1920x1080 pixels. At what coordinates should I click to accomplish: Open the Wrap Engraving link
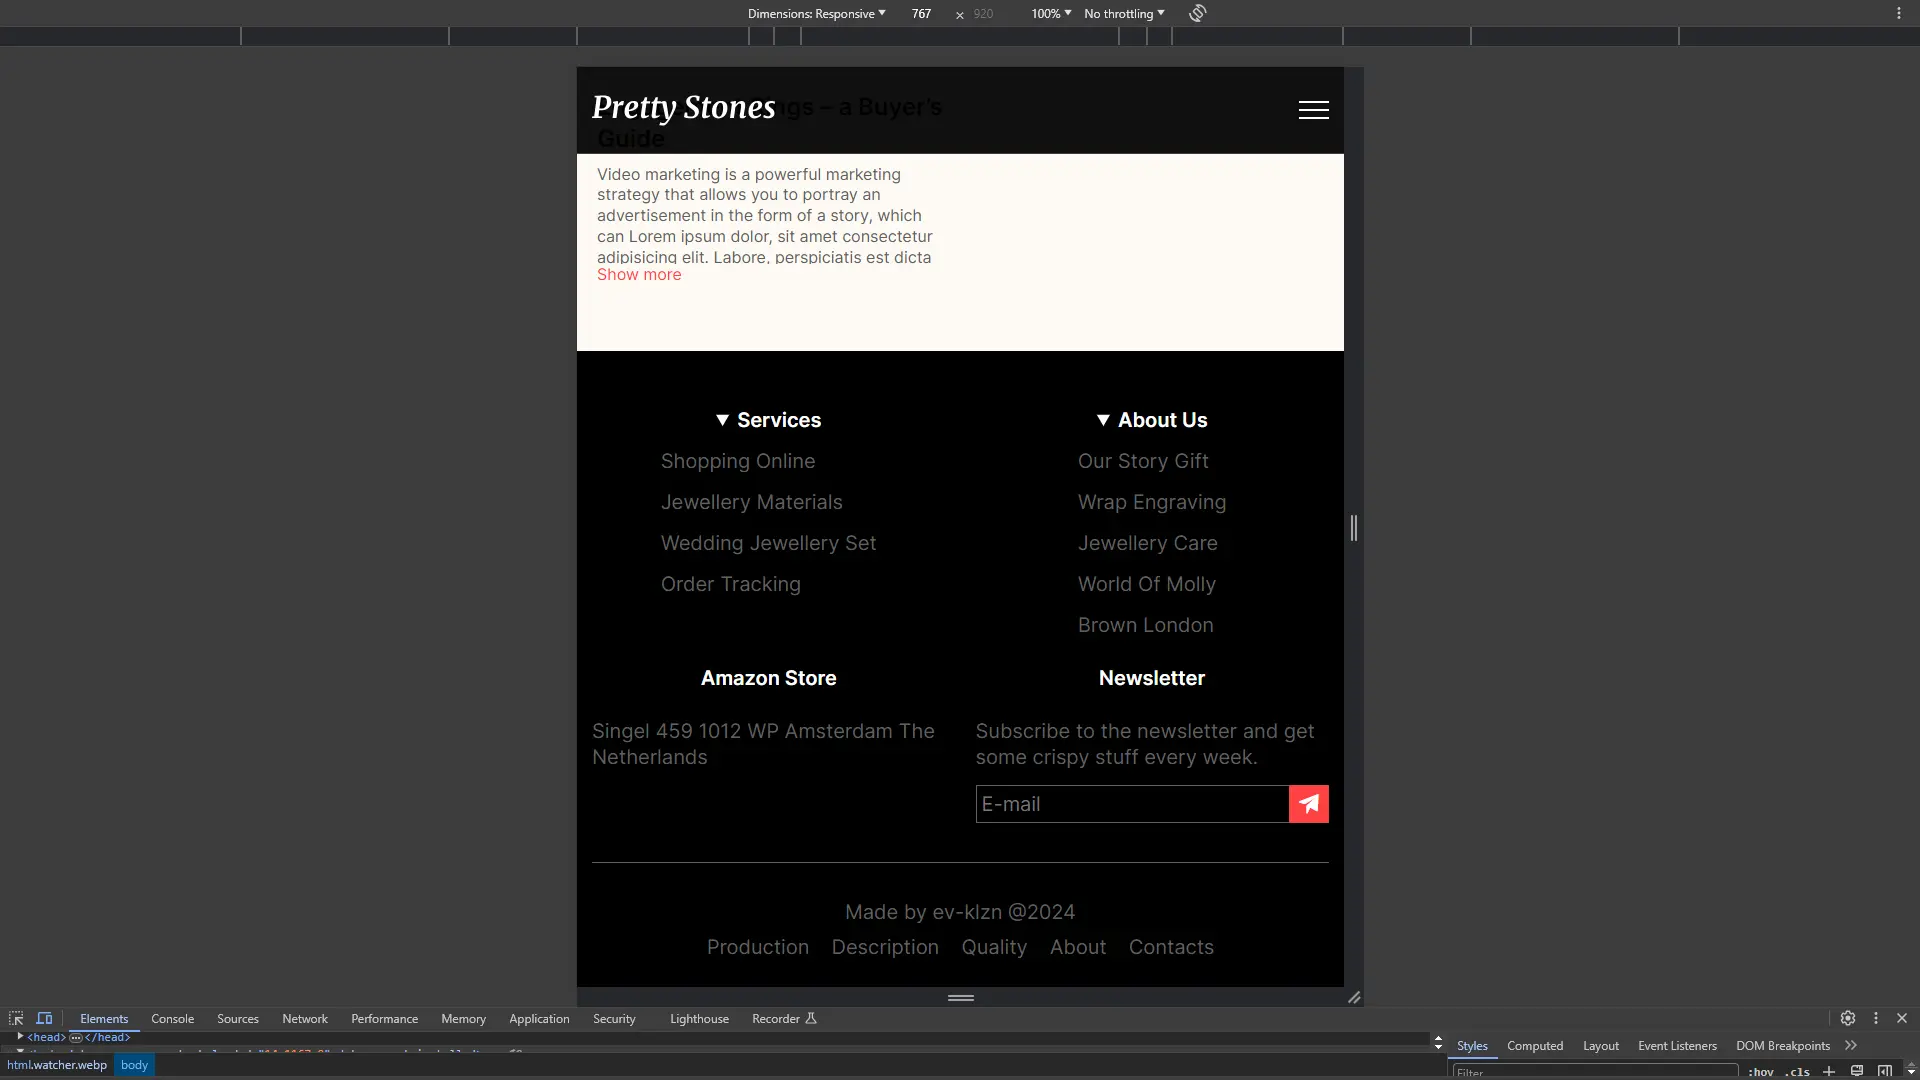tap(1152, 502)
